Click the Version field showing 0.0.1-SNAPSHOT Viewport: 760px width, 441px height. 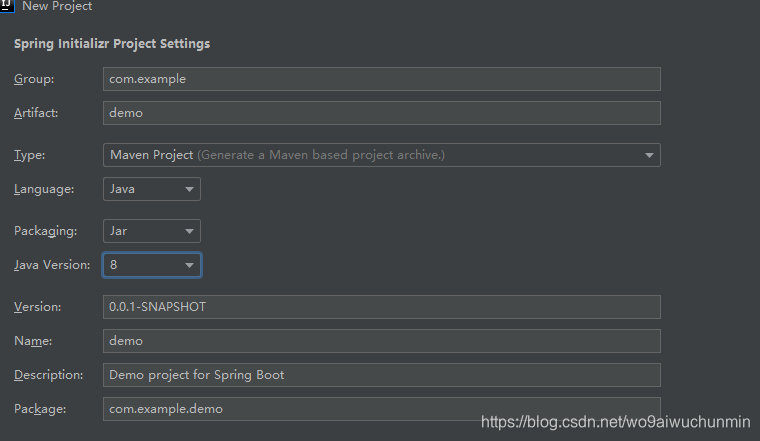pyautogui.click(x=381, y=307)
